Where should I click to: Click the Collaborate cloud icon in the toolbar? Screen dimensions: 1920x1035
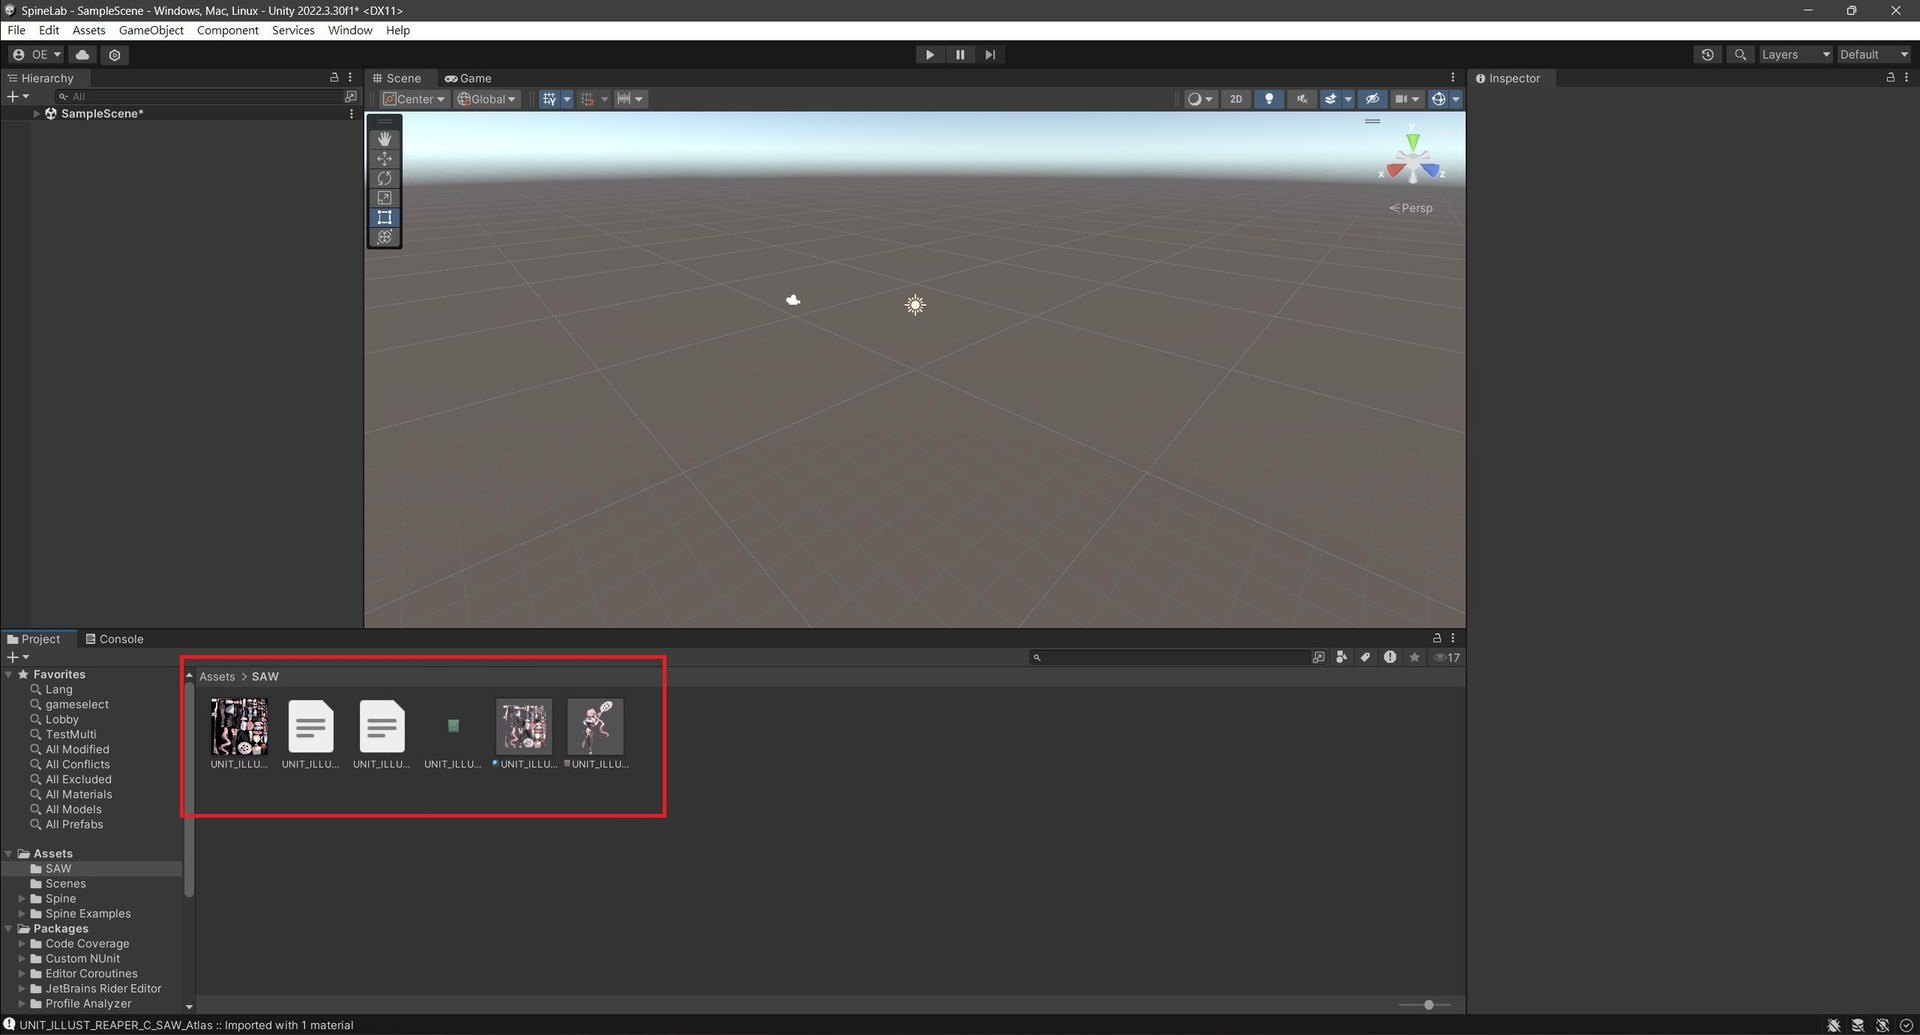pos(83,55)
